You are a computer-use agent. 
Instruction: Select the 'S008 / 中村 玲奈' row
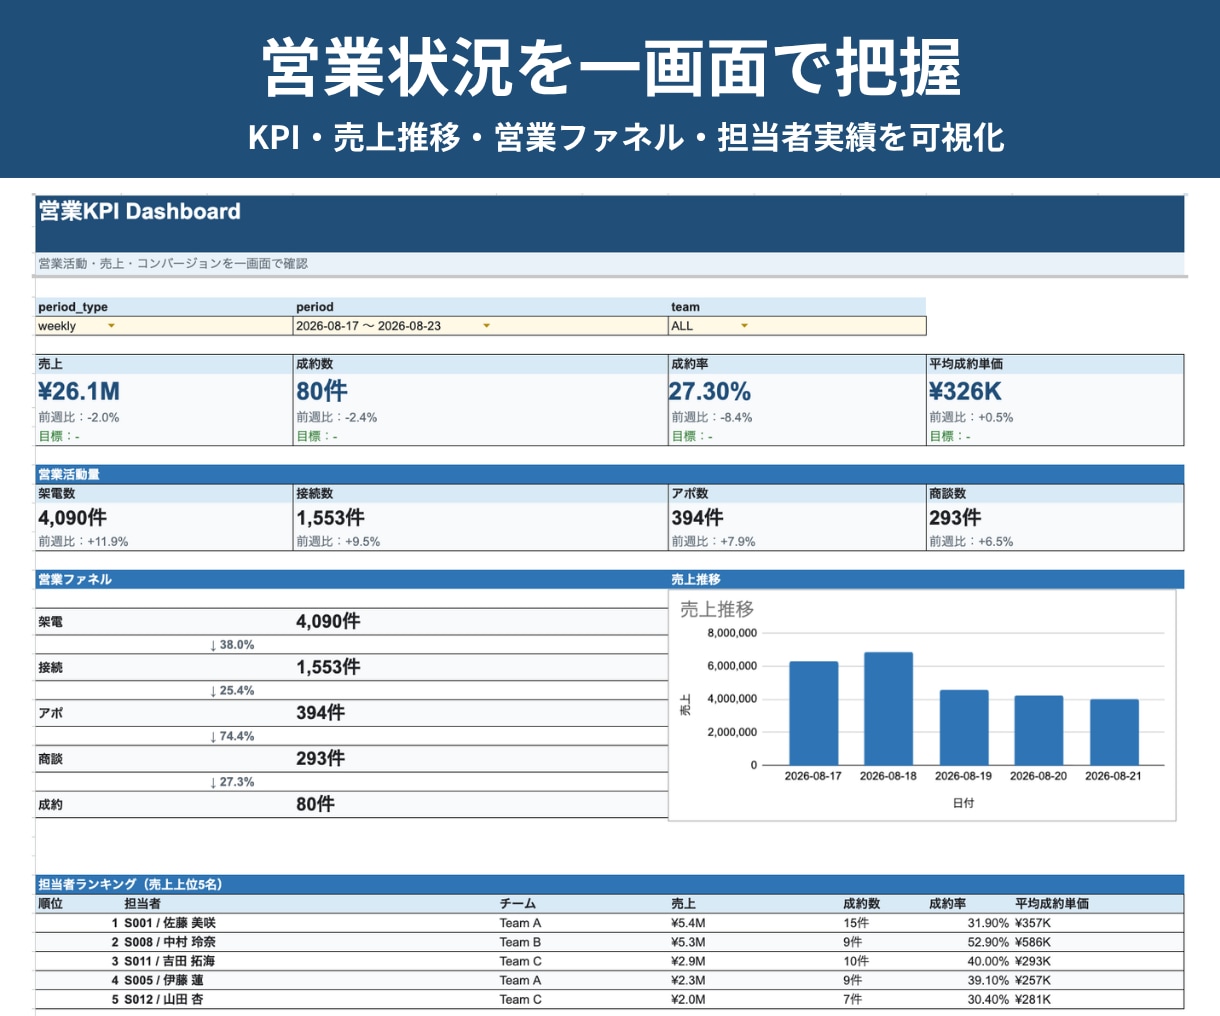(x=610, y=942)
